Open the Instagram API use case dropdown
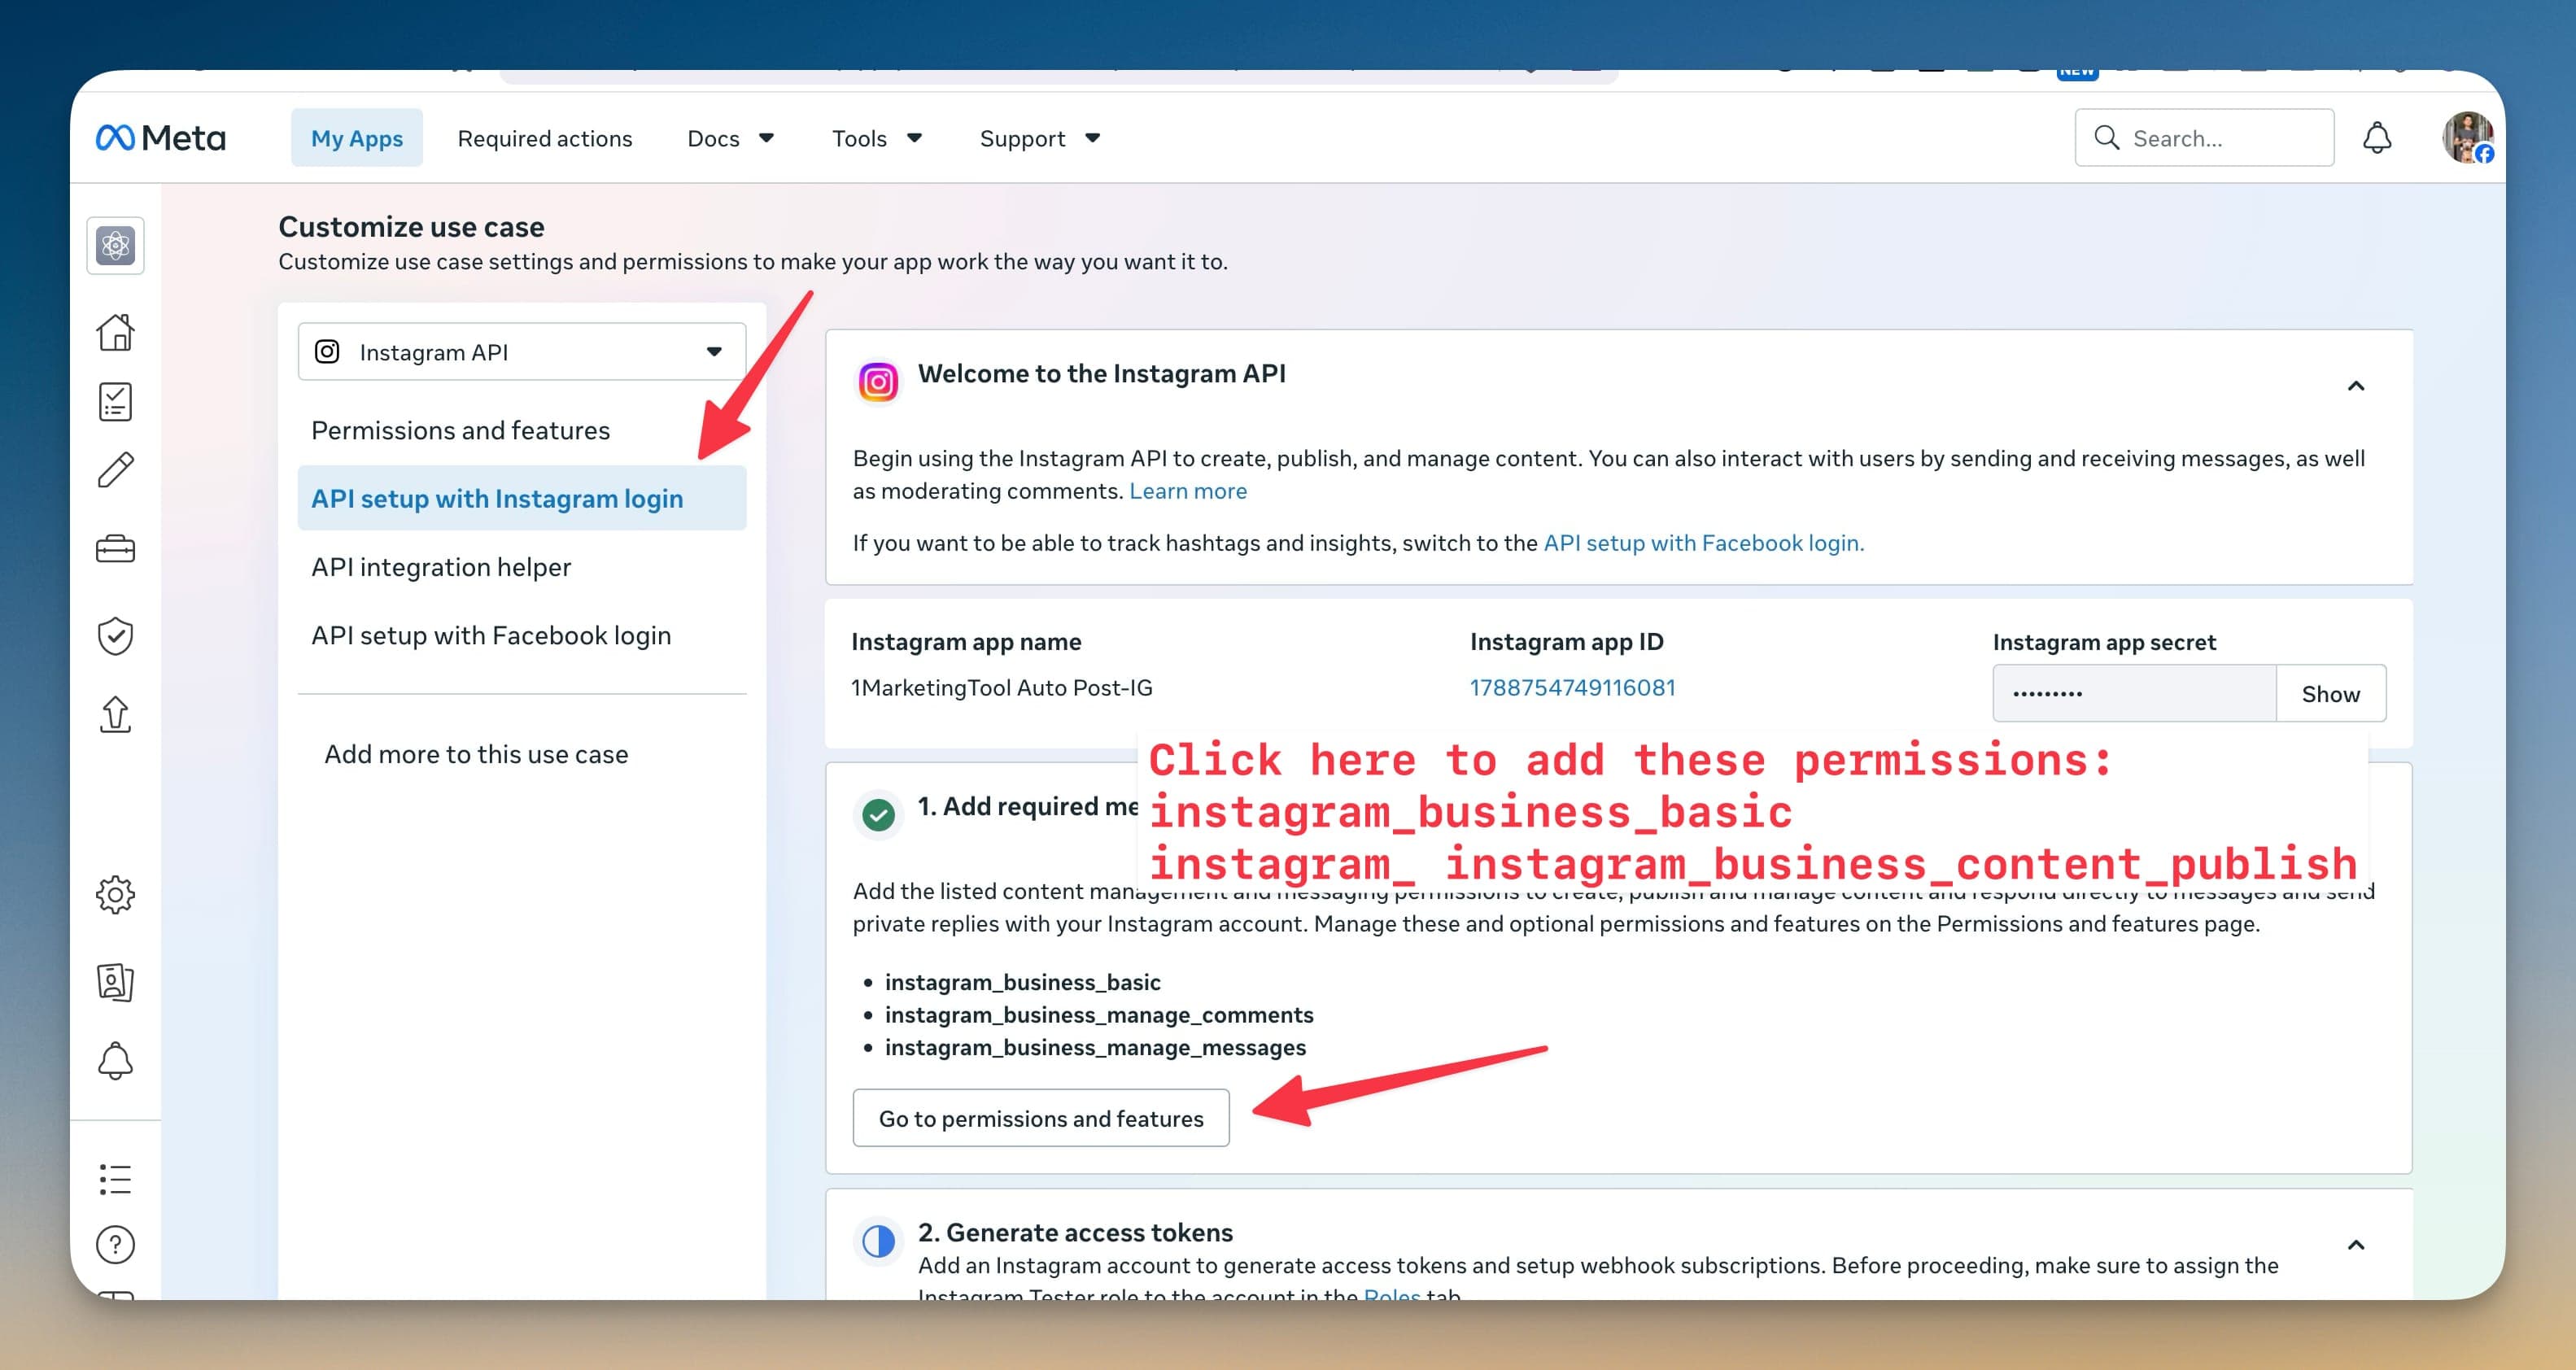Screen dimensions: 2576x1370 (x=522, y=352)
